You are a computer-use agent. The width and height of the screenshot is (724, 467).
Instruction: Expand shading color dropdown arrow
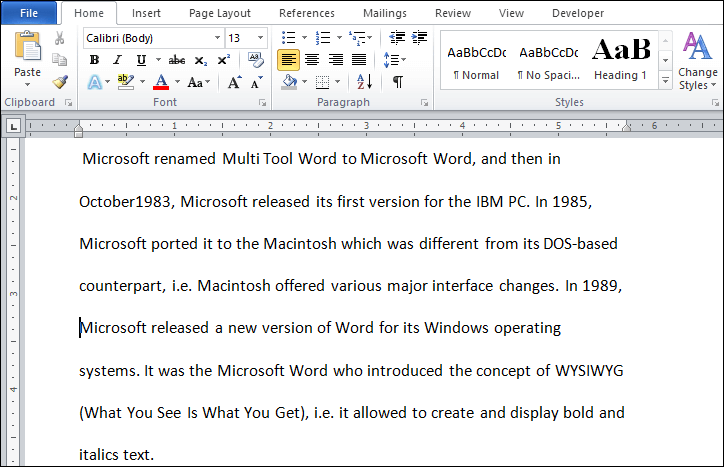tap(304, 82)
